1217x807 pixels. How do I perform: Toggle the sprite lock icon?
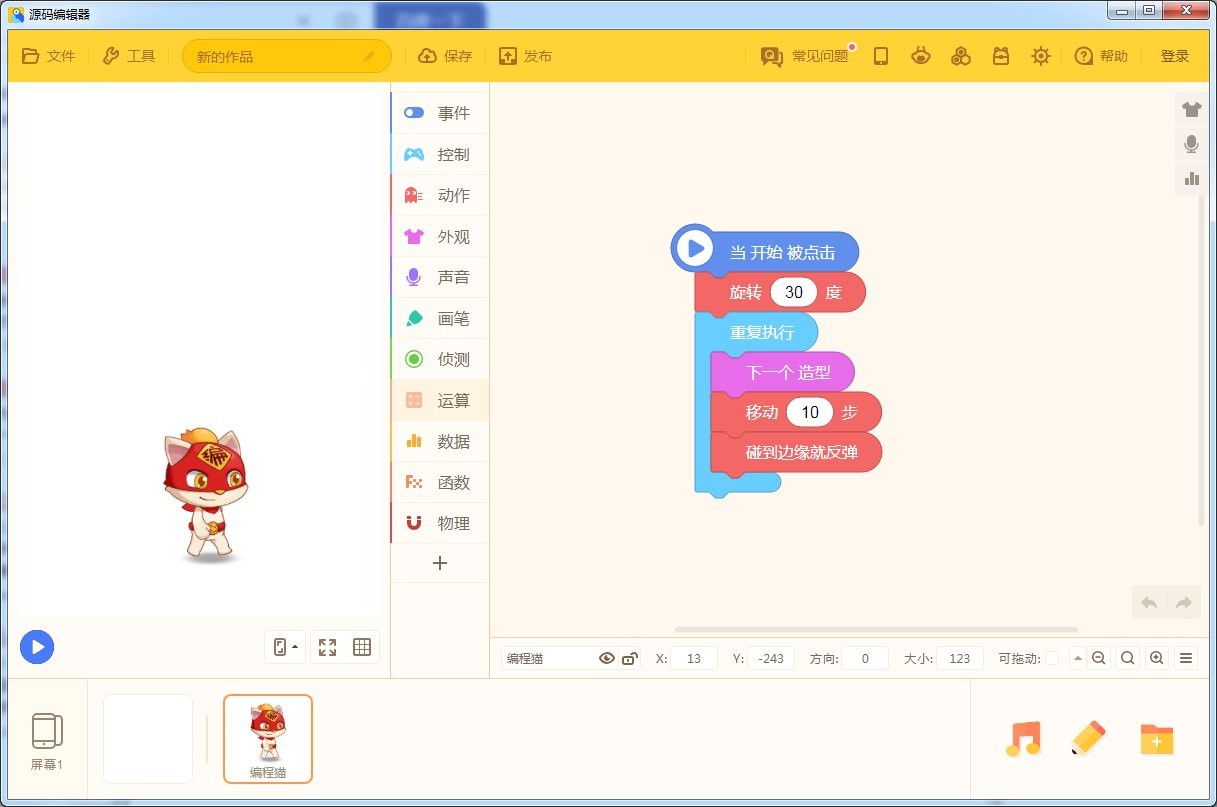pyautogui.click(x=630, y=658)
